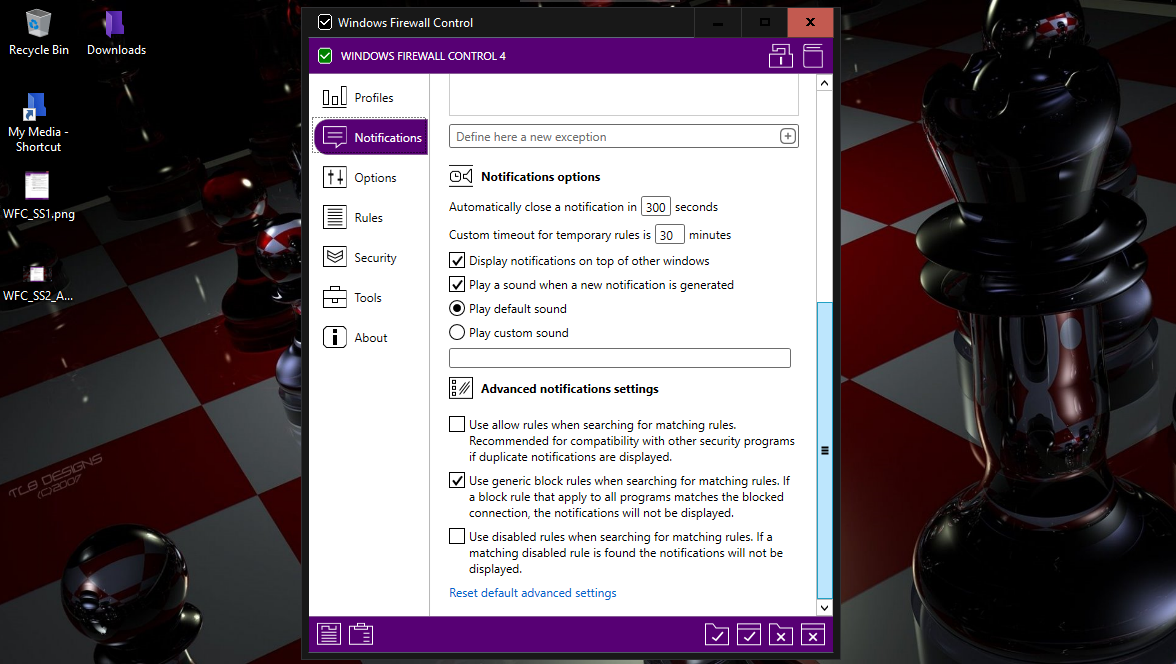Image resolution: width=1176 pixels, height=664 pixels.
Task: Click the document list icon at bottom left
Action: [x=329, y=634]
